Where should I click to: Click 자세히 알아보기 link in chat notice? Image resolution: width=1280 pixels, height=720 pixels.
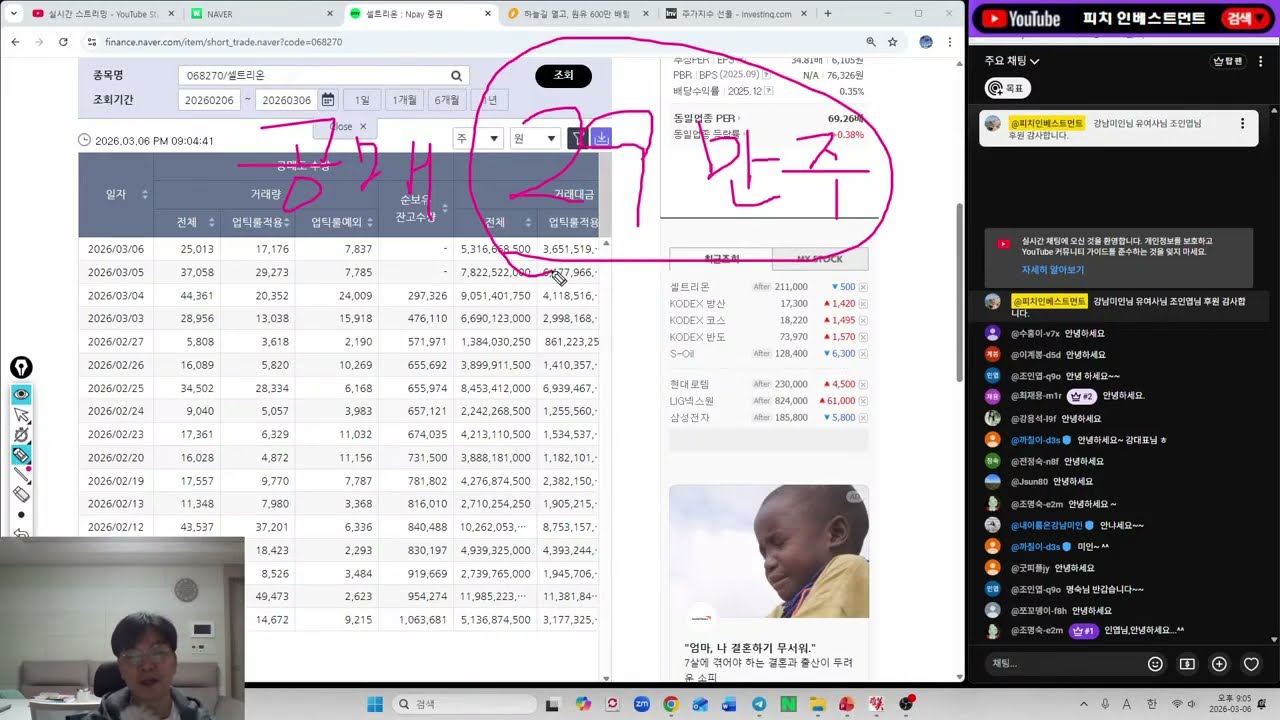1052,270
